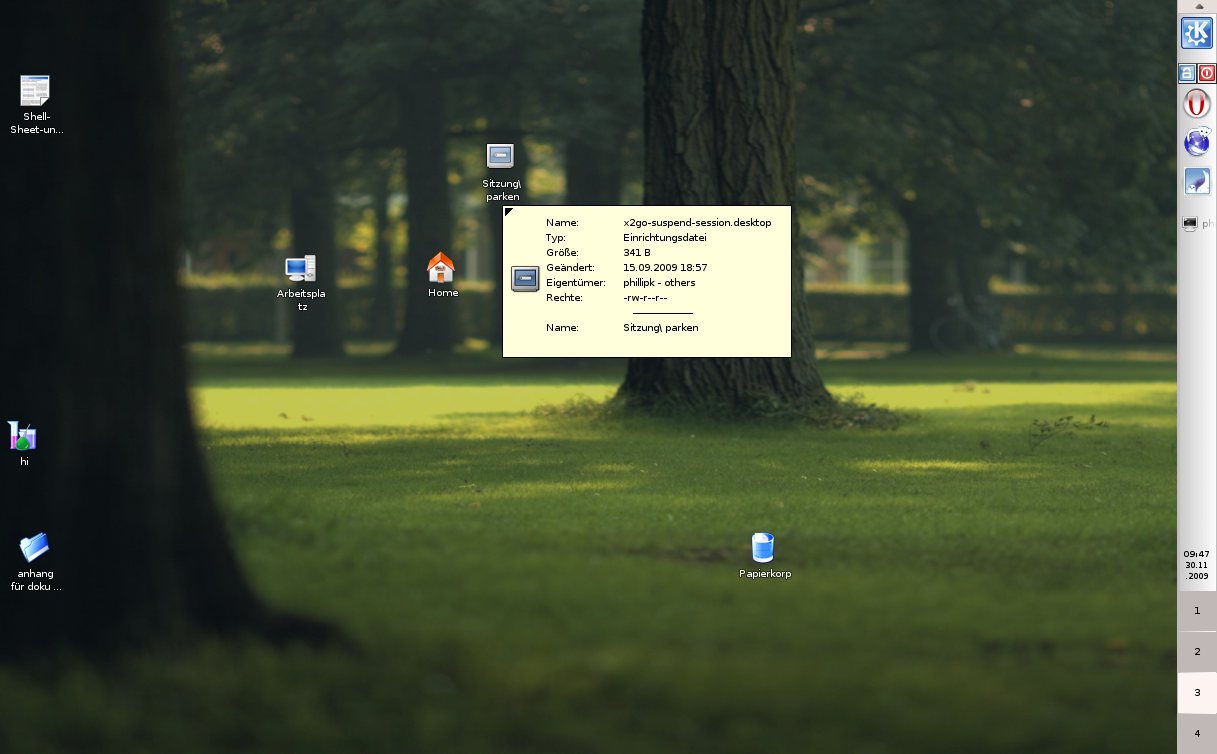Click the lock session icon
Viewport: 1217px width, 754px height.
(1187, 73)
